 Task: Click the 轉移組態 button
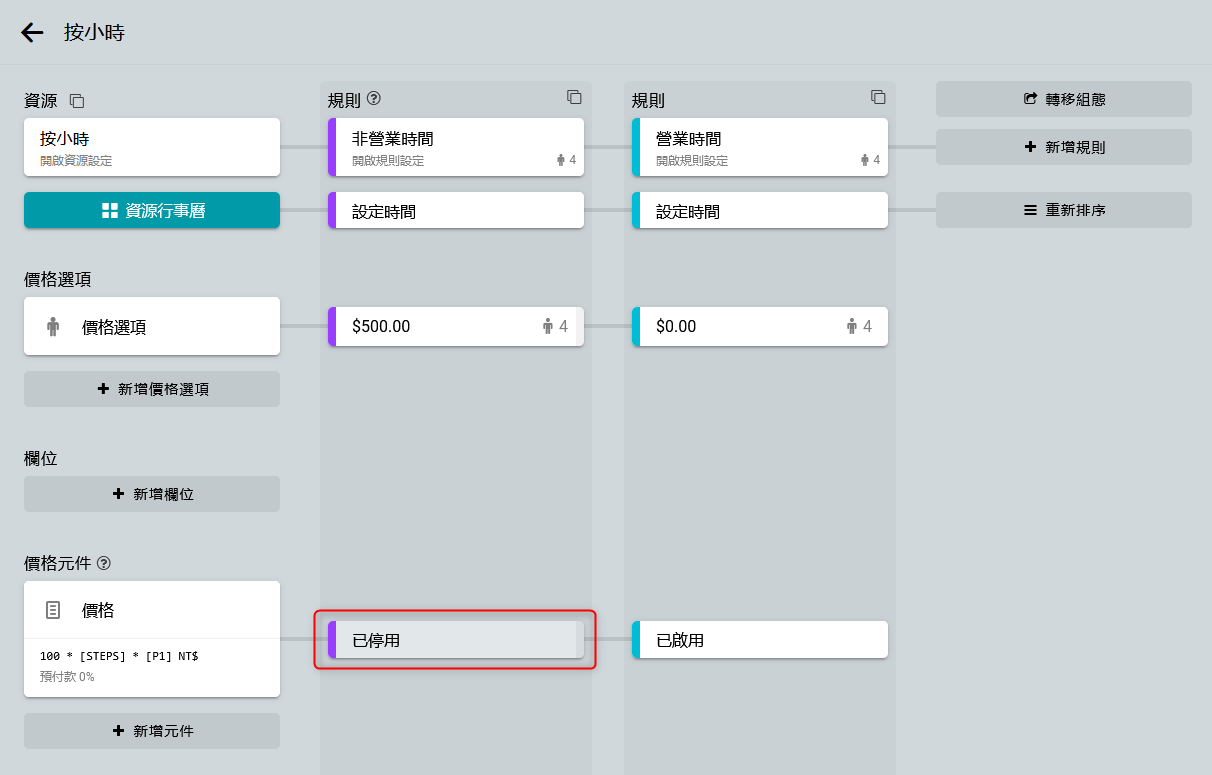pyautogui.click(x=1064, y=99)
